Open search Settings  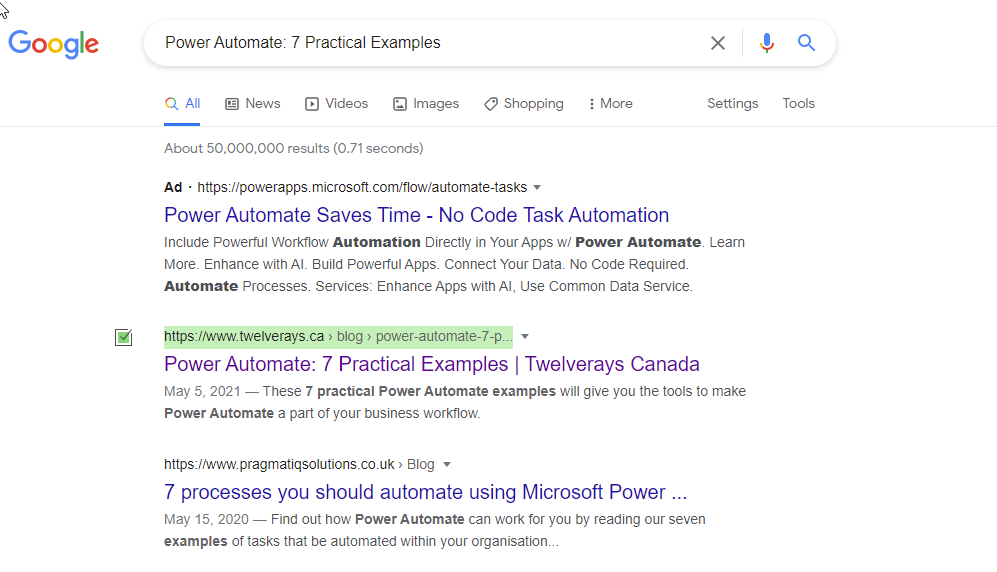tap(732, 104)
